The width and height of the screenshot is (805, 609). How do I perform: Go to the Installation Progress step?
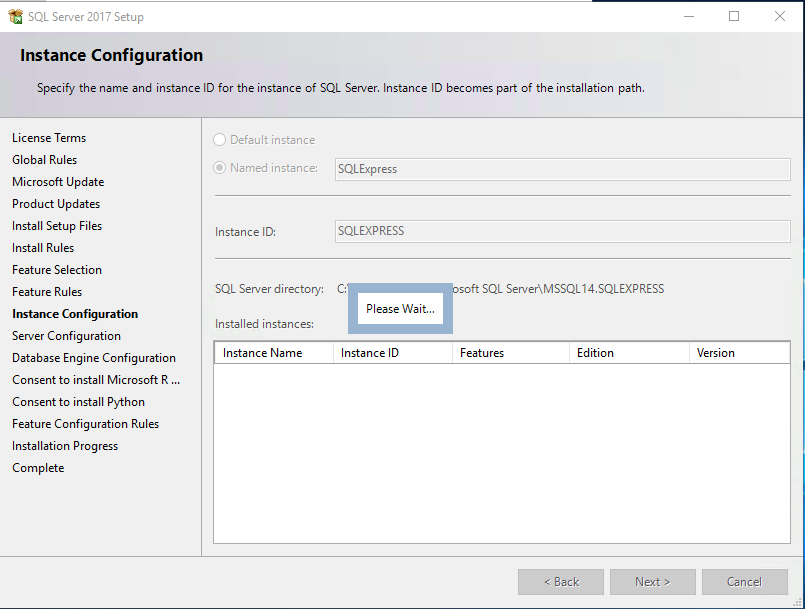pos(65,446)
